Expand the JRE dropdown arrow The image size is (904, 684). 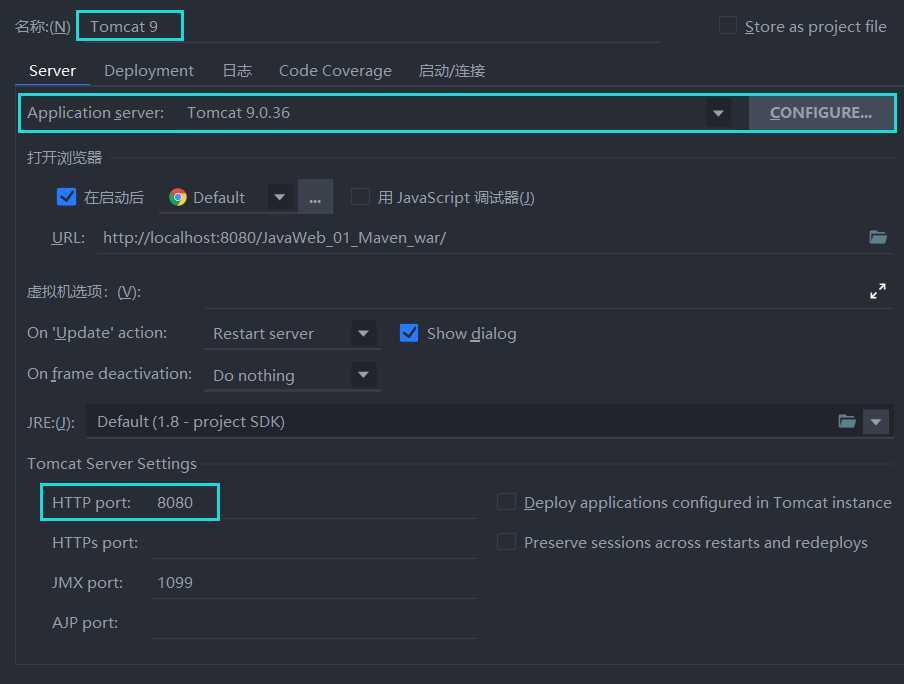point(876,422)
